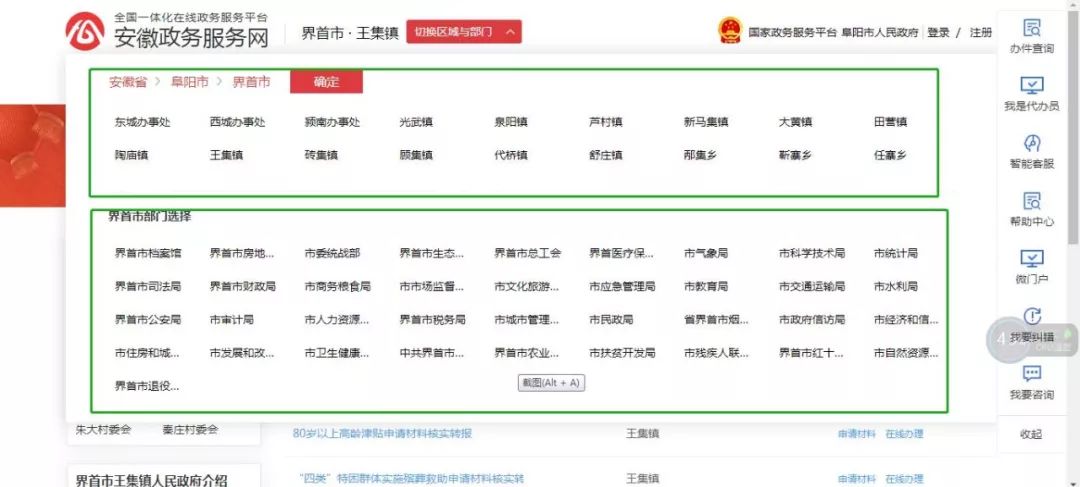
Task: Select 颍南办事处 region
Action: pos(333,122)
